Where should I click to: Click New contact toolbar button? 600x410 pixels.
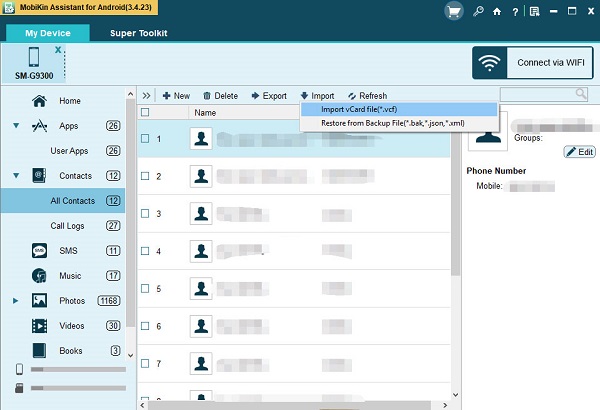[176, 96]
